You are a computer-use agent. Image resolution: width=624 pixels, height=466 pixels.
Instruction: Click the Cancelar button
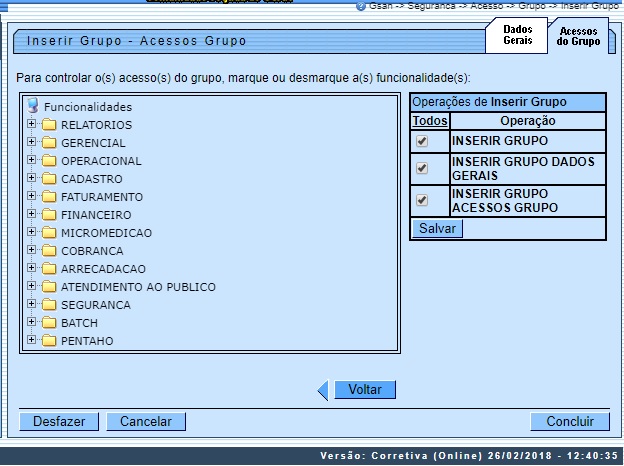[146, 421]
